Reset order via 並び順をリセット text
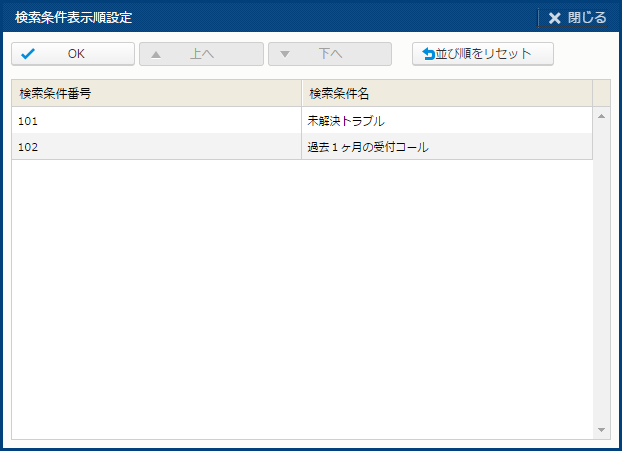The image size is (622, 451). click(489, 54)
